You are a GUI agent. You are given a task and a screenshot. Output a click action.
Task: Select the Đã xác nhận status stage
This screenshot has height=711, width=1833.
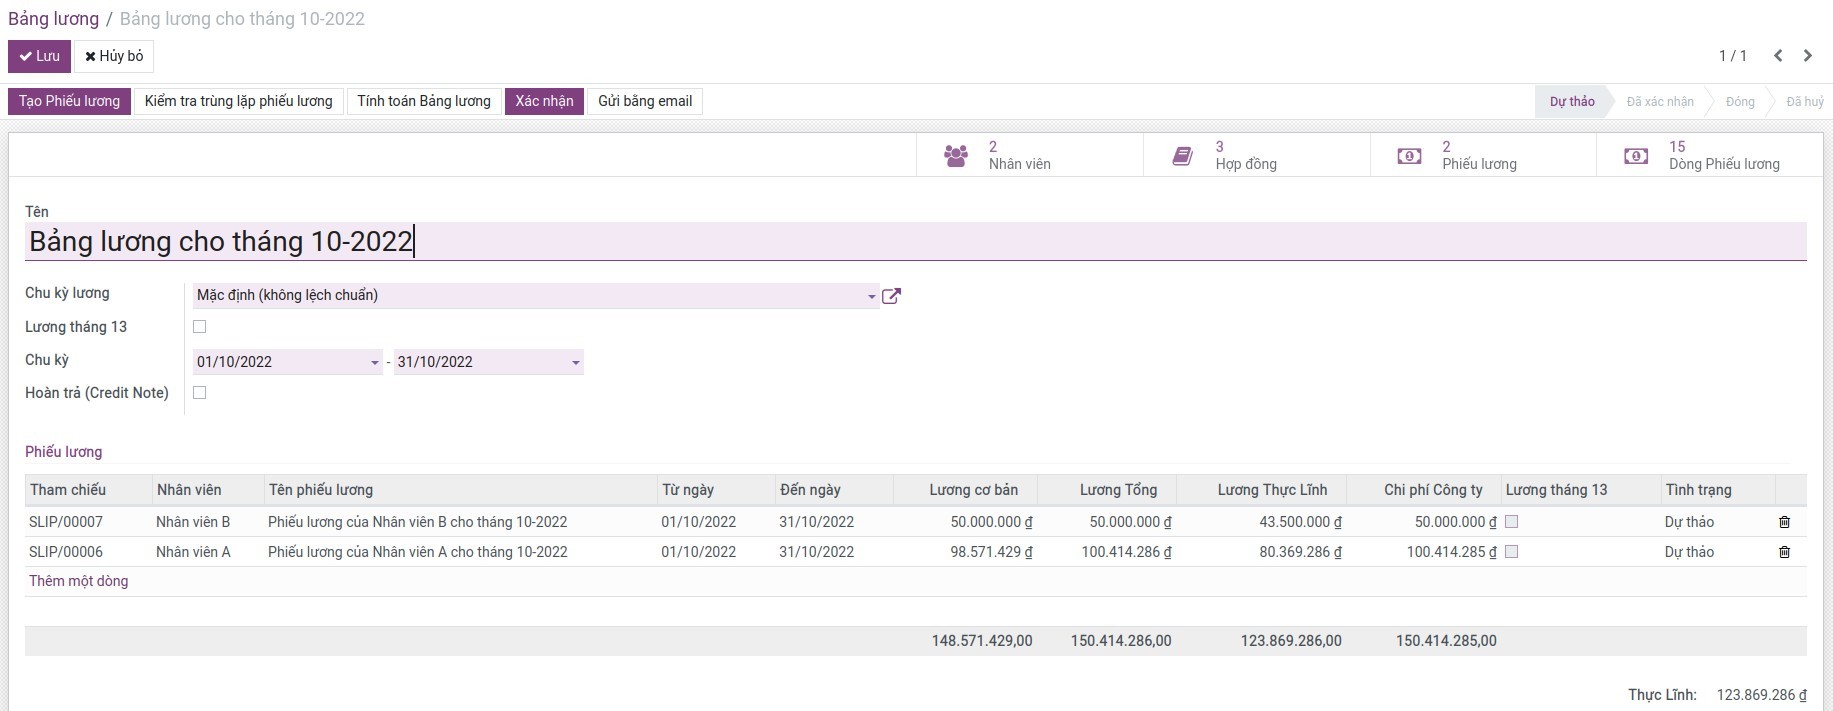[1660, 102]
